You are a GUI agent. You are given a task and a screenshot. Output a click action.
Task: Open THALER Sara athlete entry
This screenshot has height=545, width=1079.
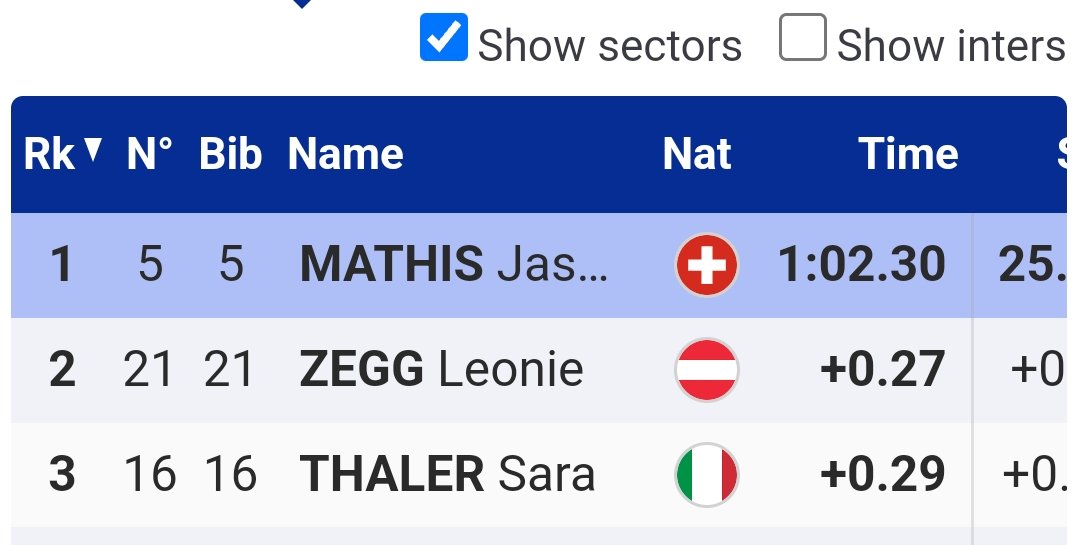pyautogui.click(x=447, y=473)
